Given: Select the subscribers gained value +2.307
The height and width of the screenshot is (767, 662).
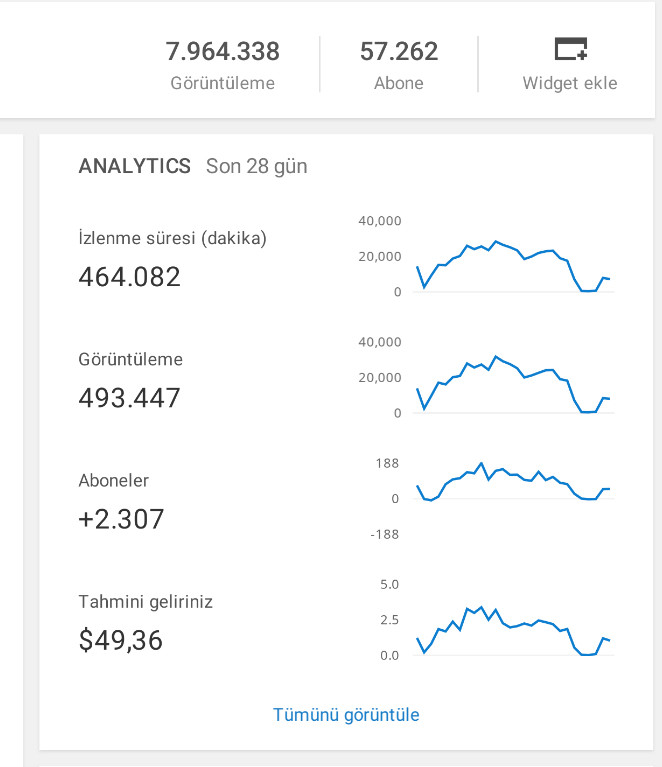Looking at the screenshot, I should point(121,519).
